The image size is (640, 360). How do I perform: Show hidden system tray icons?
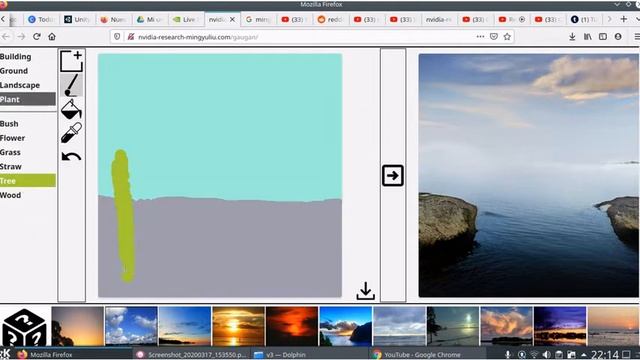point(584,355)
